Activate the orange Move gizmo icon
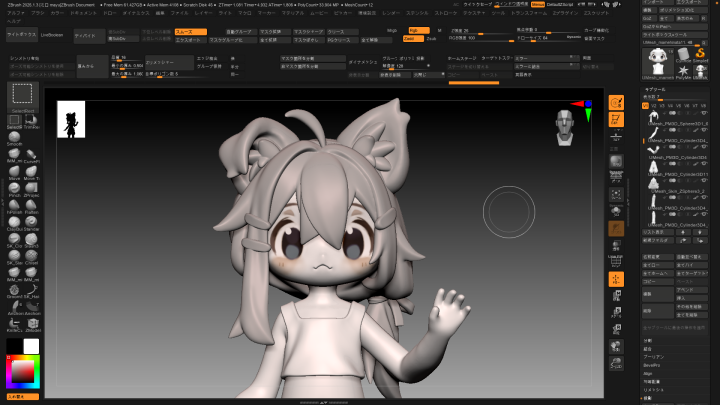The image size is (720, 405). [x=616, y=279]
